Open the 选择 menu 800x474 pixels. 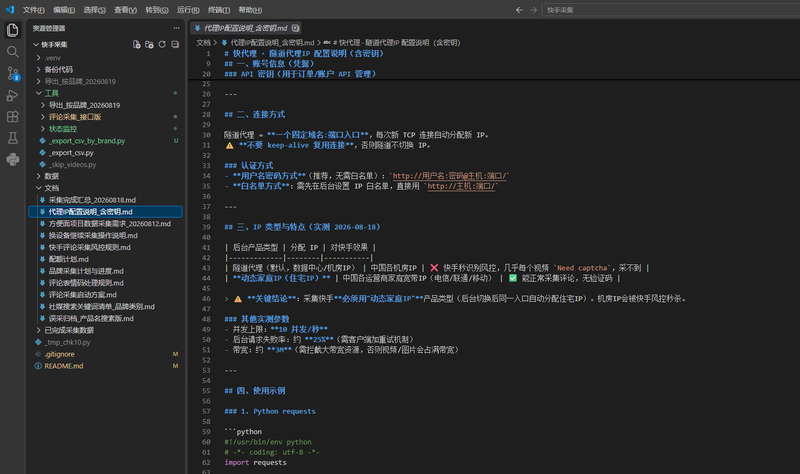click(95, 10)
